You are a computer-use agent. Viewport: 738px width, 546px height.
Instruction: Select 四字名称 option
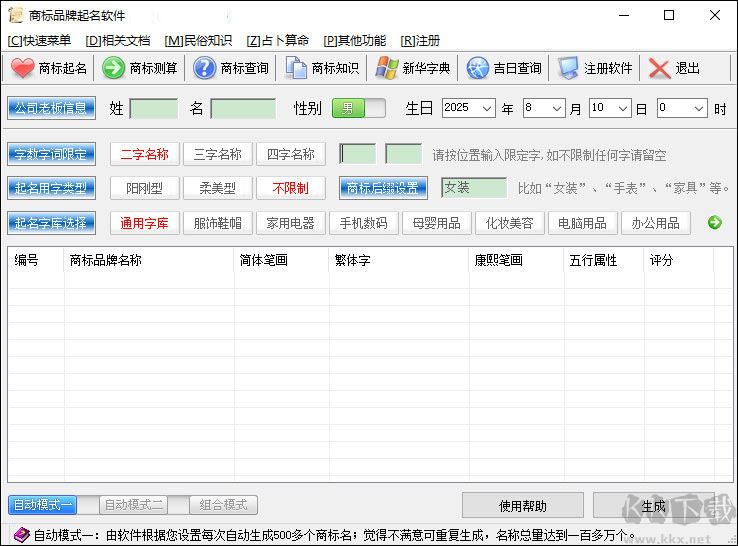(x=290, y=154)
